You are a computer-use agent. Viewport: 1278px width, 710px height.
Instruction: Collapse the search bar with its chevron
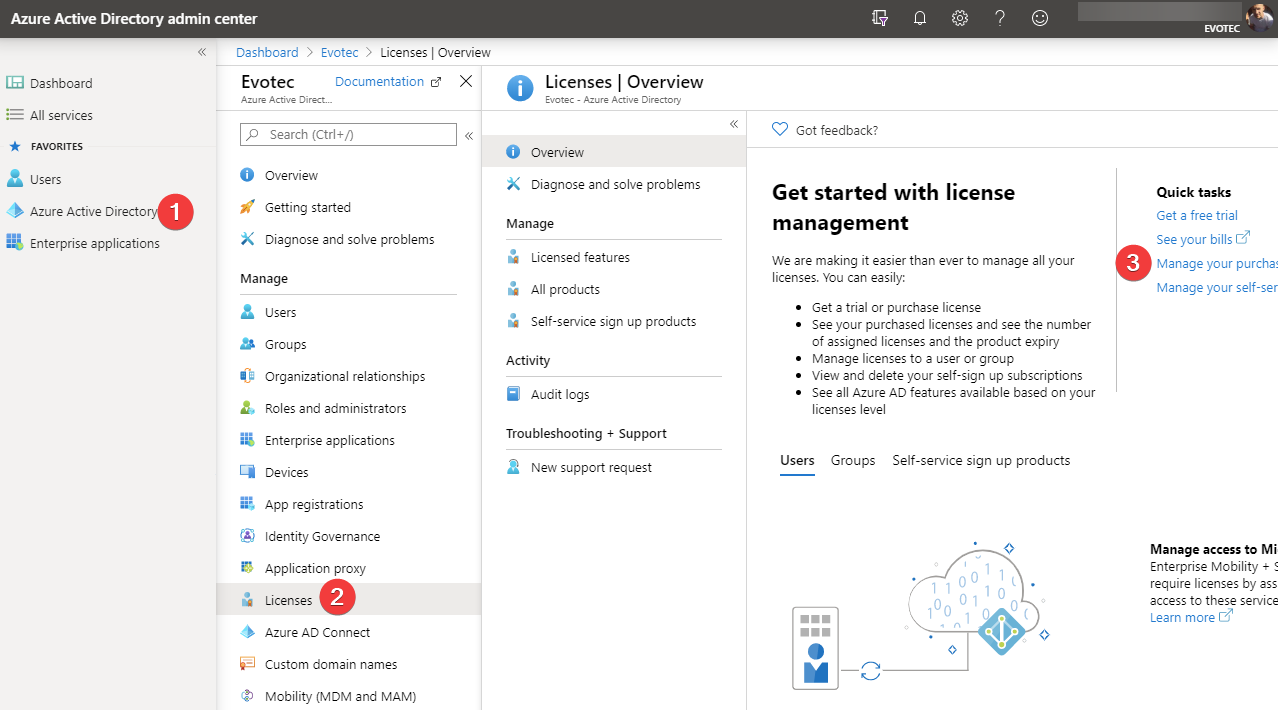[x=468, y=135]
